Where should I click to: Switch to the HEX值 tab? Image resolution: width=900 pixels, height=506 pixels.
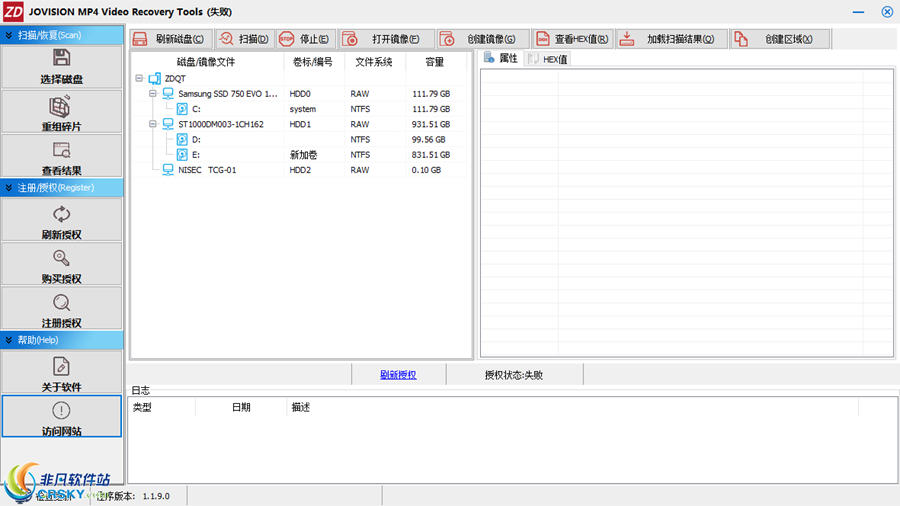(548, 59)
